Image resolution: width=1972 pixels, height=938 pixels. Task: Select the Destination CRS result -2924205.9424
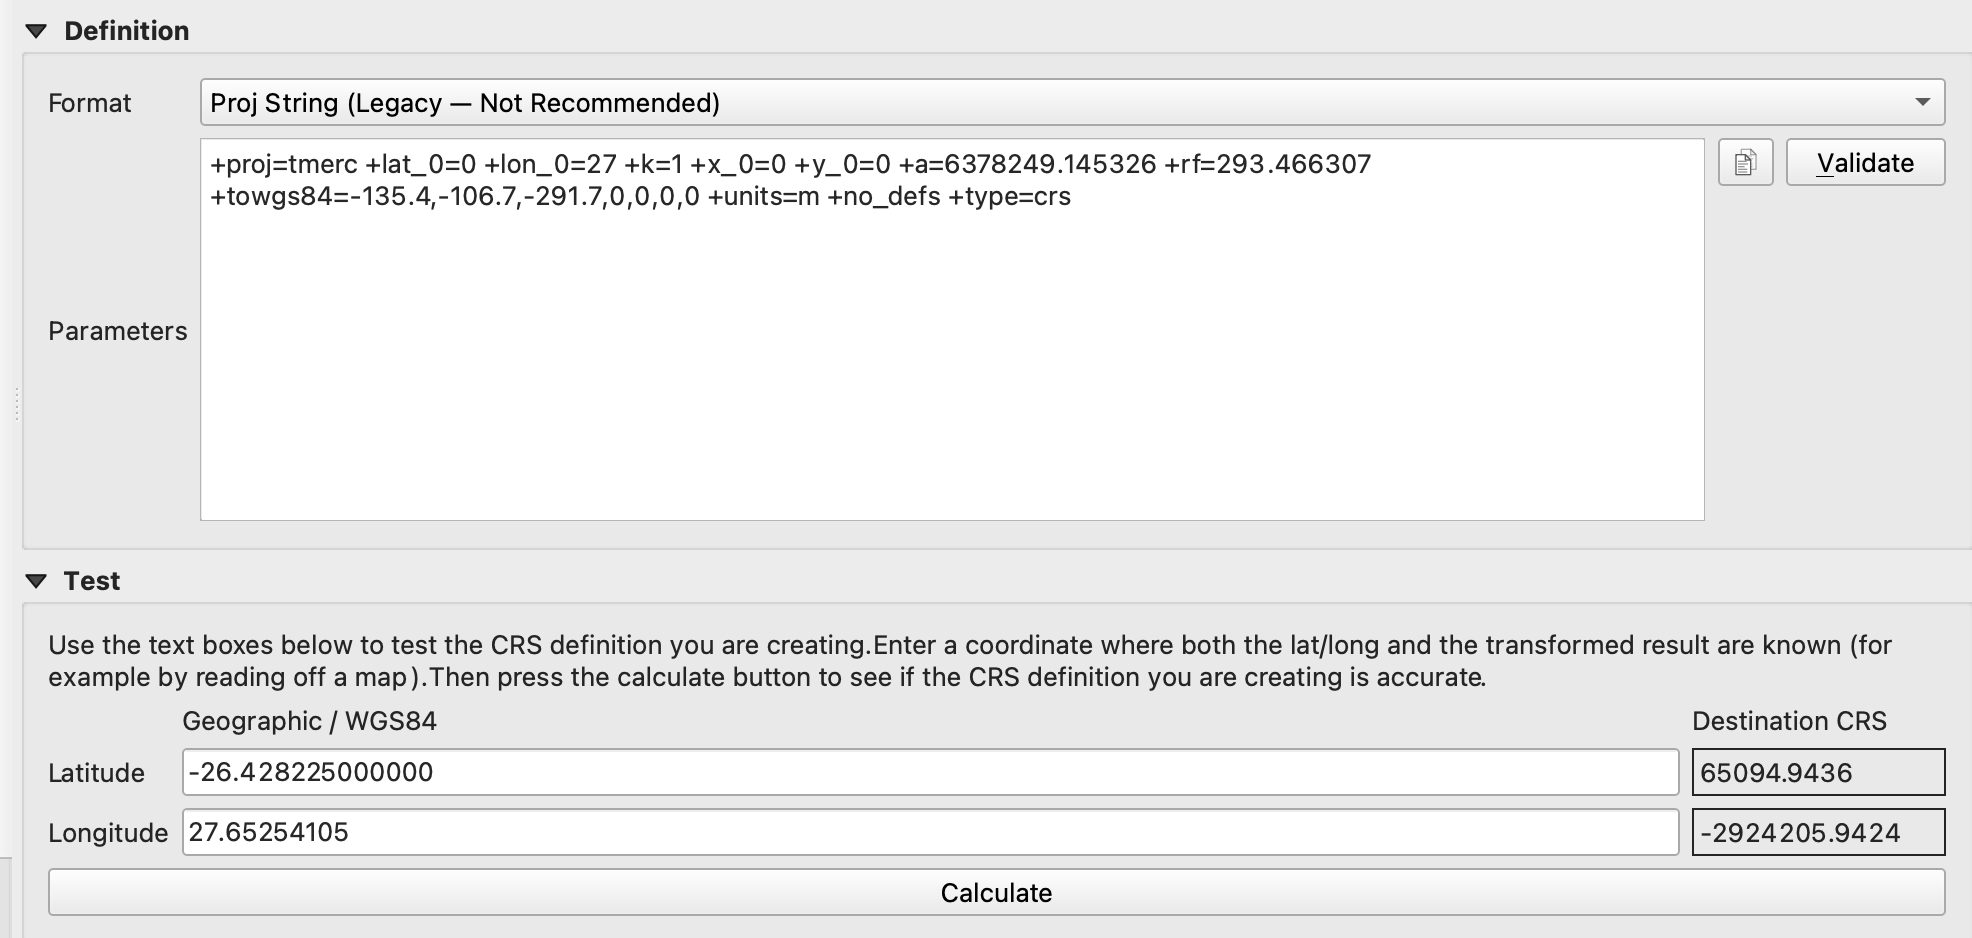1818,832
